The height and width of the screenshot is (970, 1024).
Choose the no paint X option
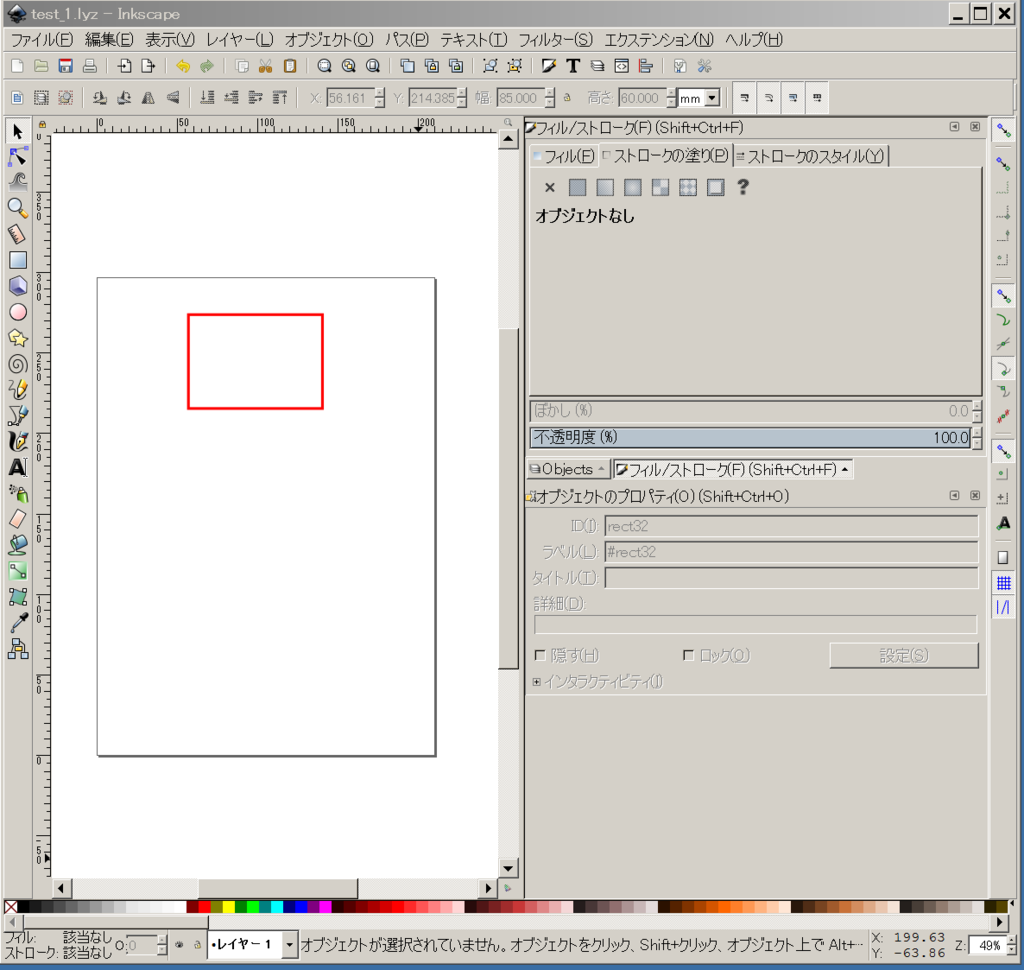[549, 188]
